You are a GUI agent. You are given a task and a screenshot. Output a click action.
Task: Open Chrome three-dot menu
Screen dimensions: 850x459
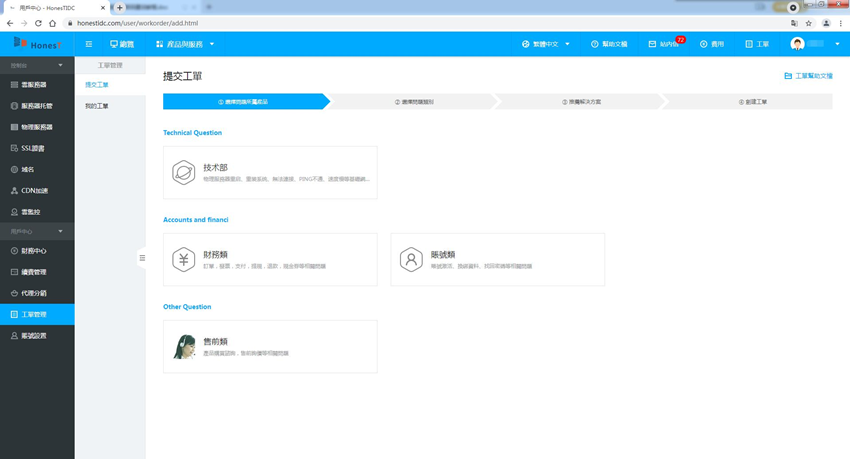pyautogui.click(x=841, y=23)
